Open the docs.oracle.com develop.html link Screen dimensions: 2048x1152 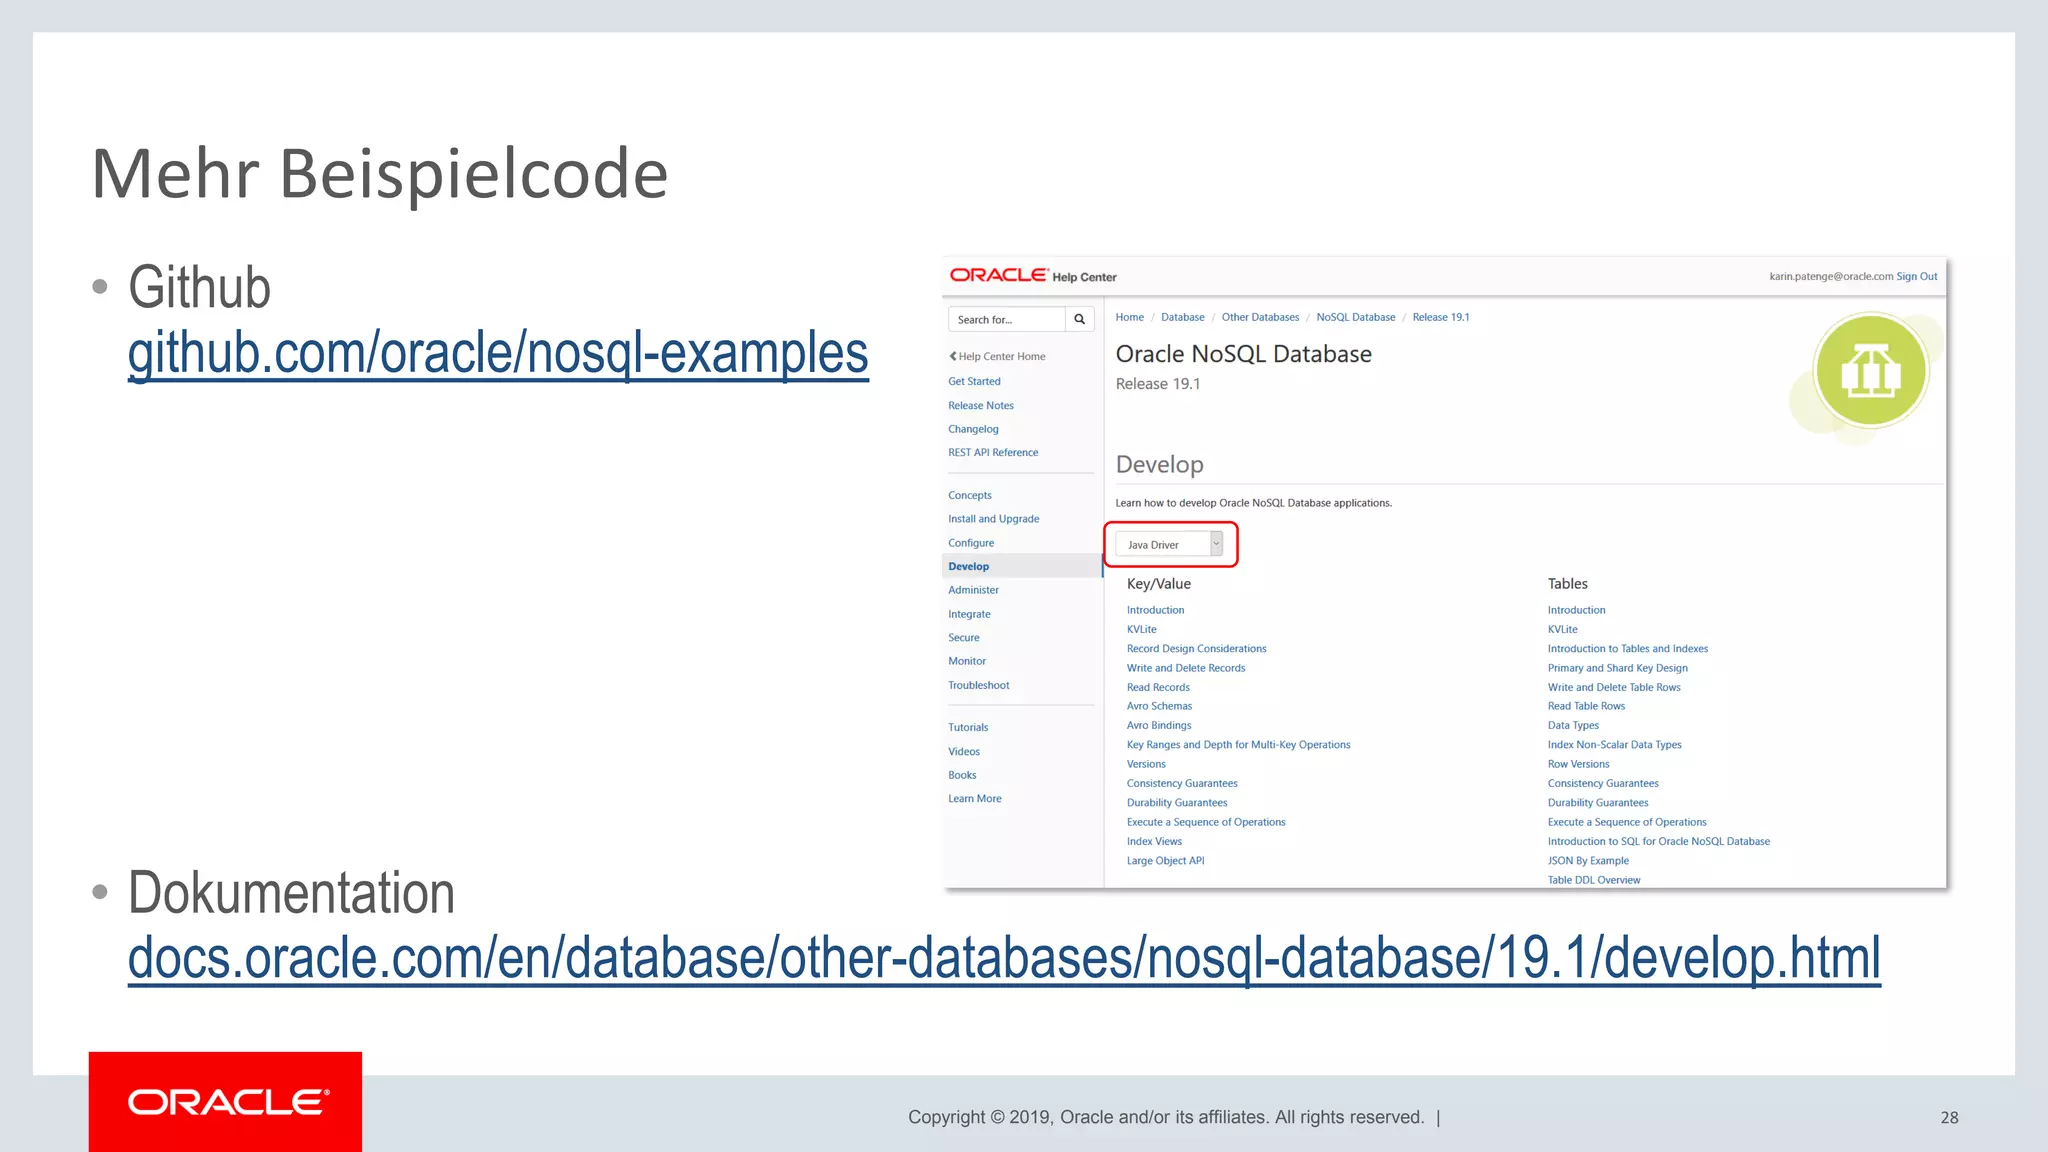point(1004,958)
